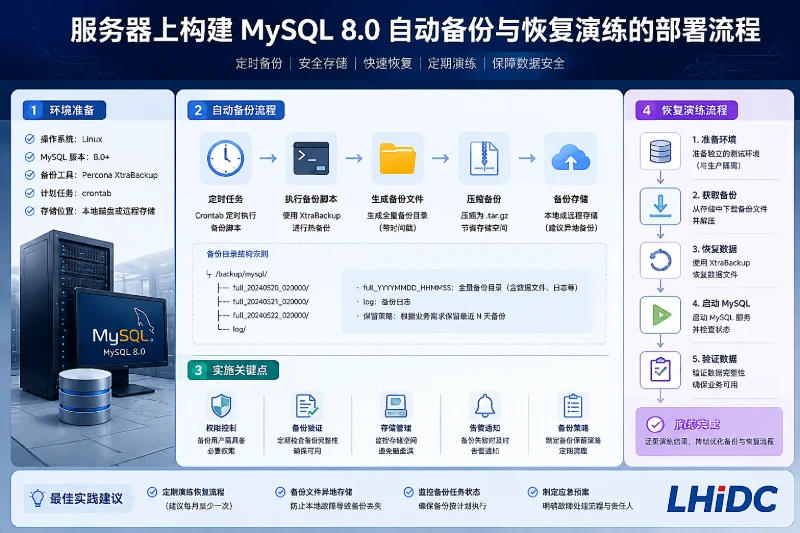Click the clipboard list icon above 备份策略

573,406
